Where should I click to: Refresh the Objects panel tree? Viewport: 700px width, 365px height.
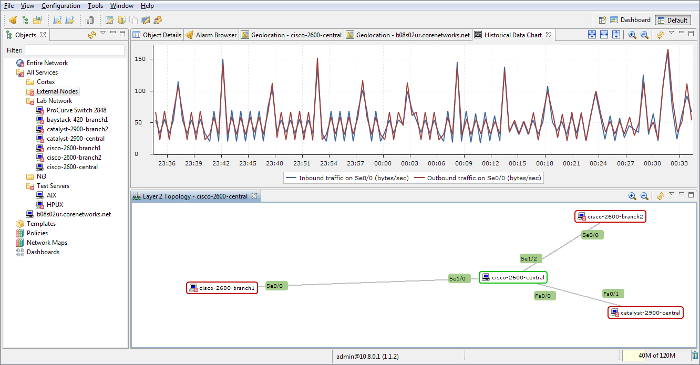92,35
